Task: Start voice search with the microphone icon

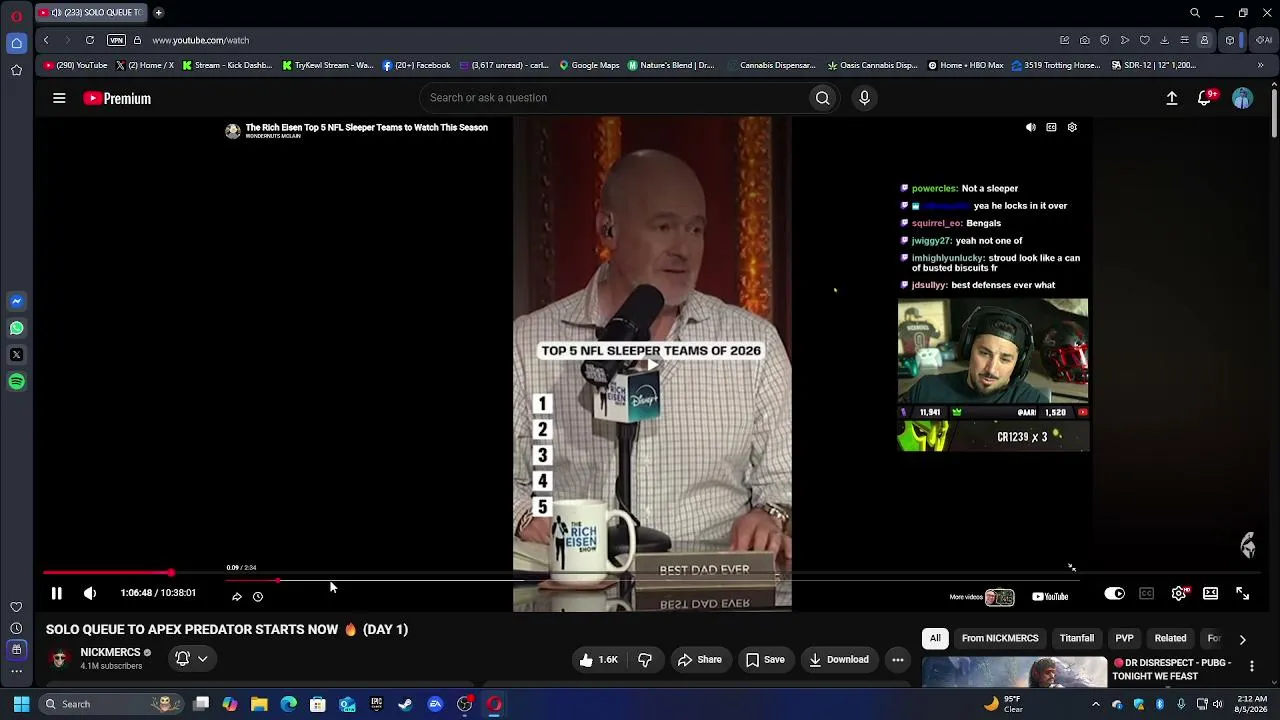Action: (x=865, y=98)
